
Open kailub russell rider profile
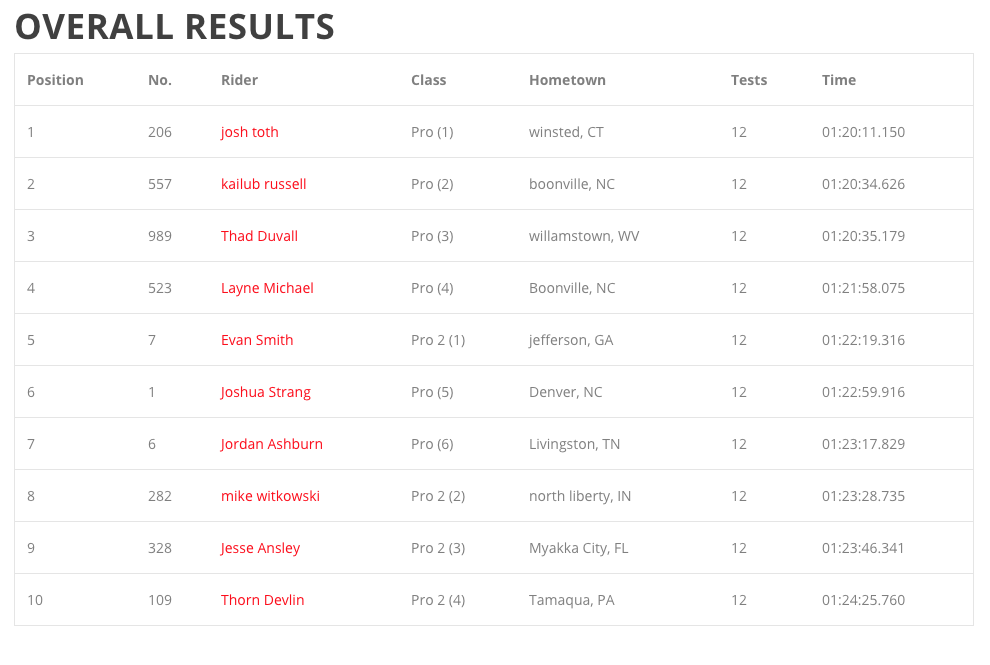[263, 184]
